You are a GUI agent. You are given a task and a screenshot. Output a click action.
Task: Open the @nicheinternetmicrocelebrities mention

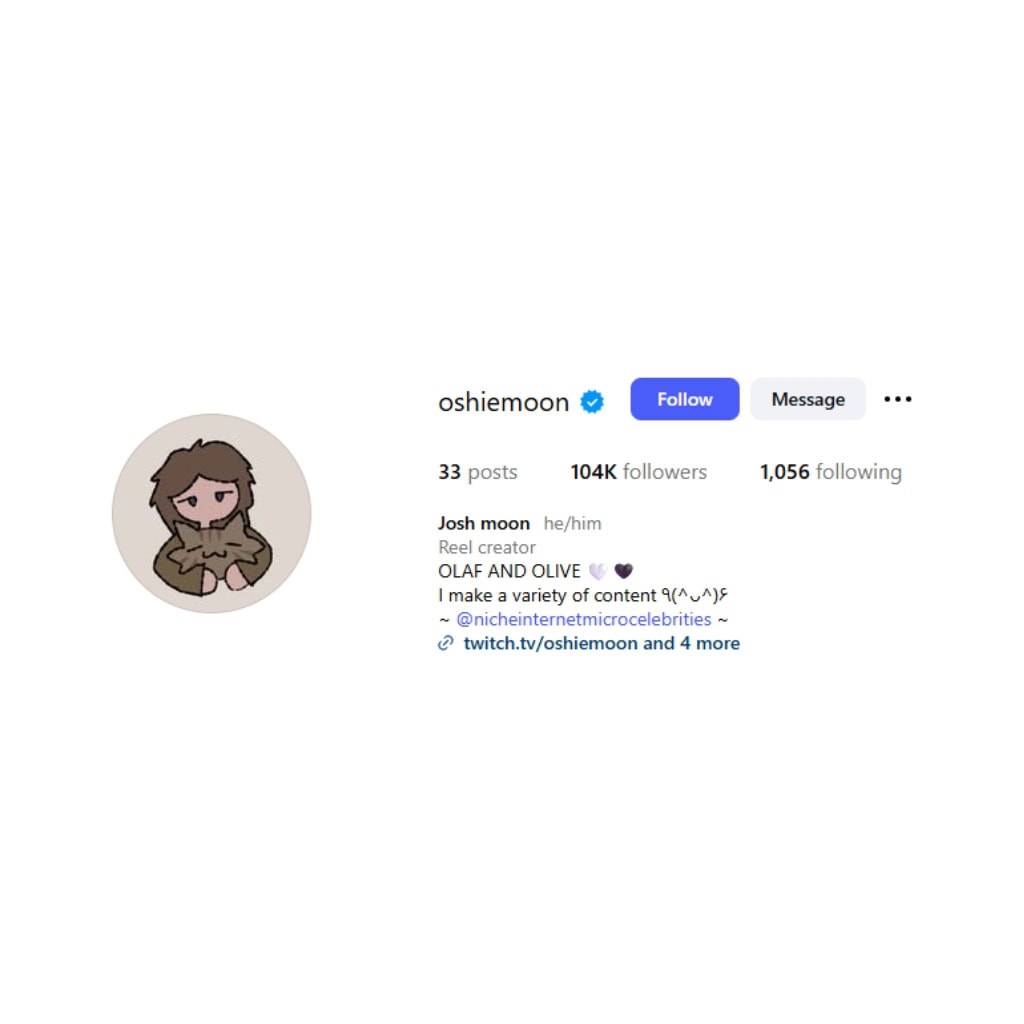[x=583, y=619]
